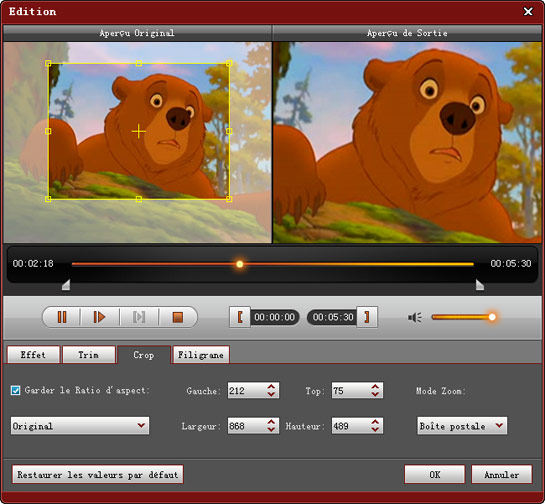Decrease the Largeur value
The height and width of the screenshot is (504, 545).
271,430
